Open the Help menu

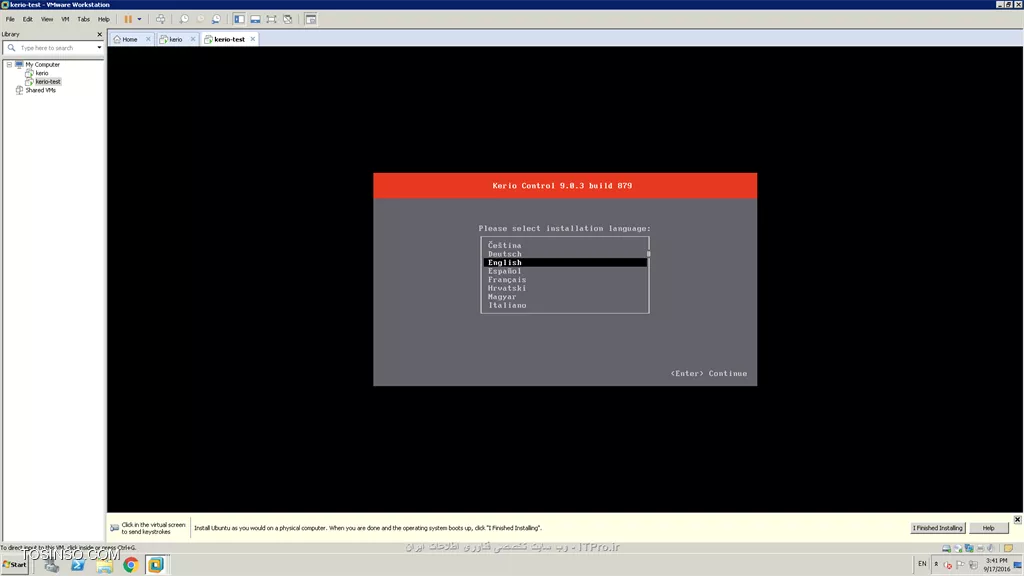pyautogui.click(x=103, y=19)
